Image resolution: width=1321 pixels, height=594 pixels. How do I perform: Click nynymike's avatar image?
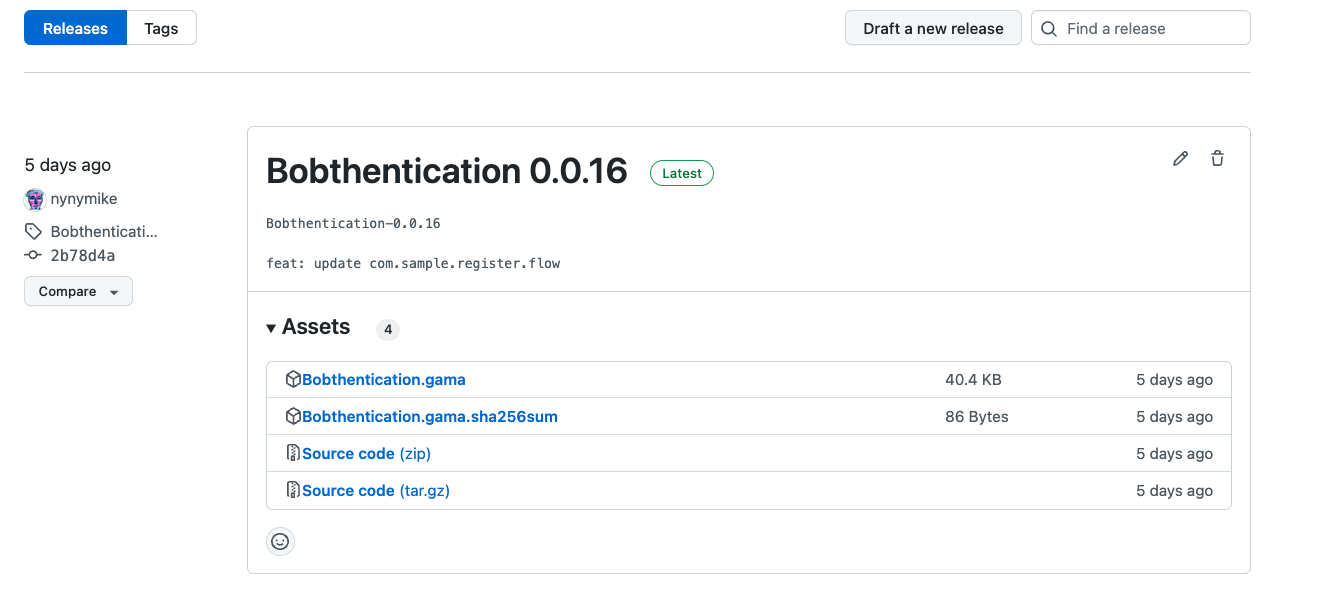point(35,199)
